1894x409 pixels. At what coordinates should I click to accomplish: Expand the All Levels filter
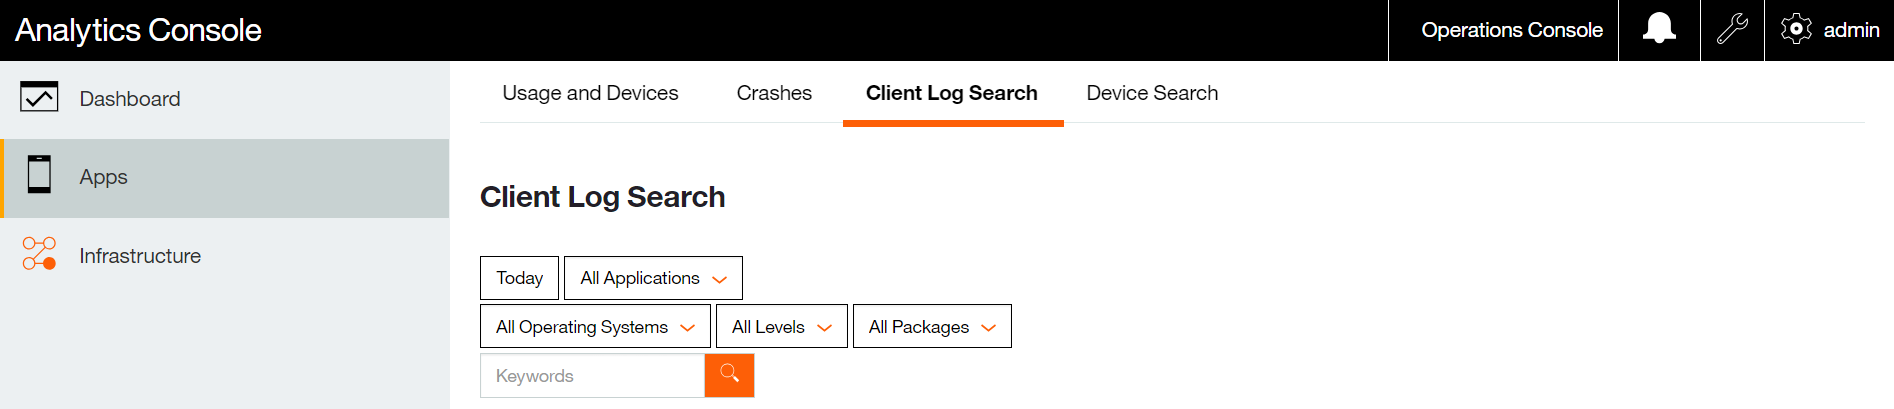[782, 327]
